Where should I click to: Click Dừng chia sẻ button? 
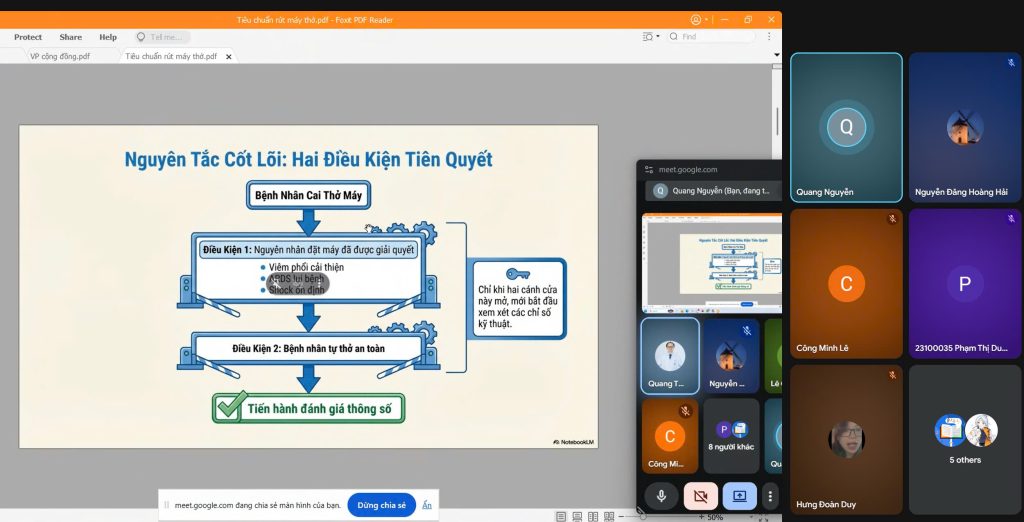click(381, 505)
